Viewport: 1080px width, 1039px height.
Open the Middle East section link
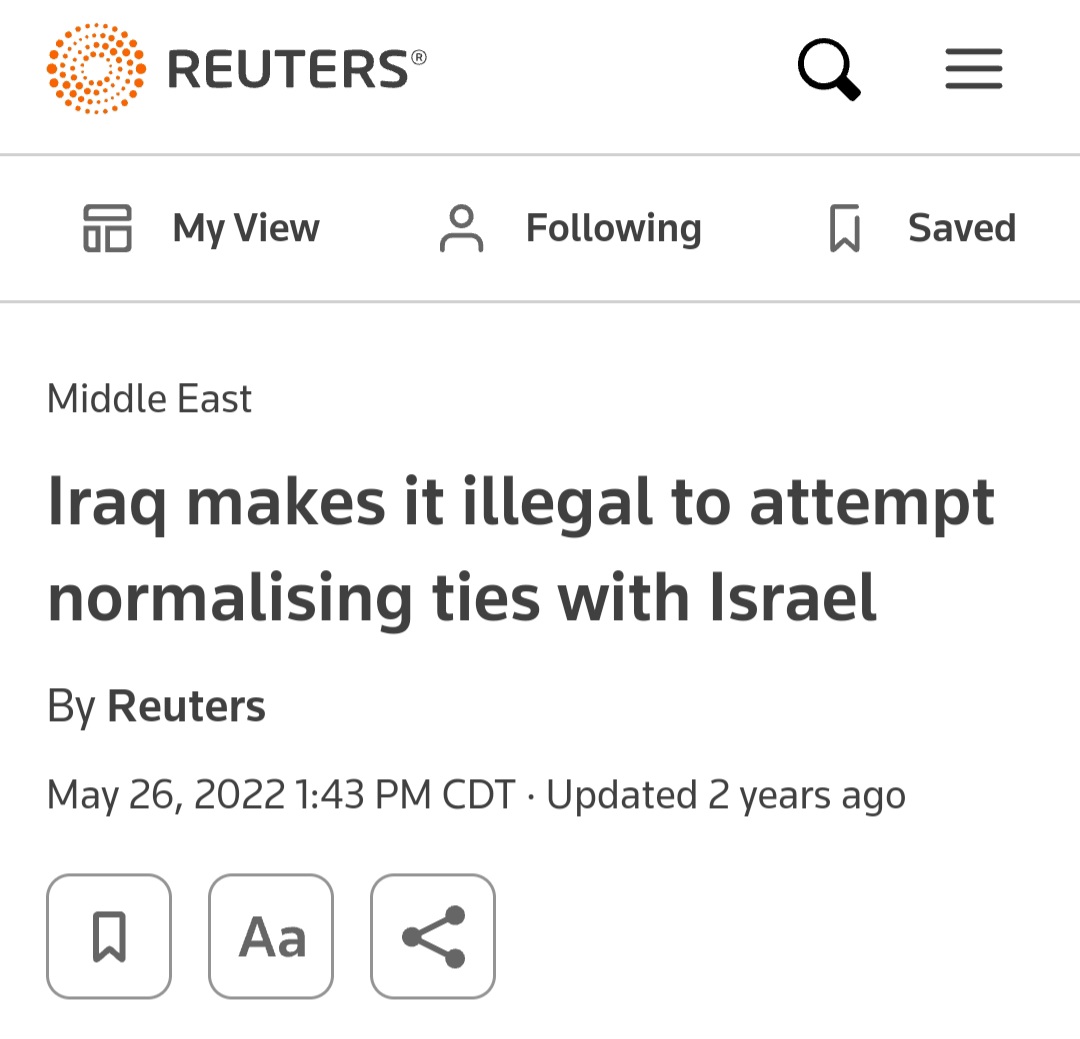coord(149,399)
